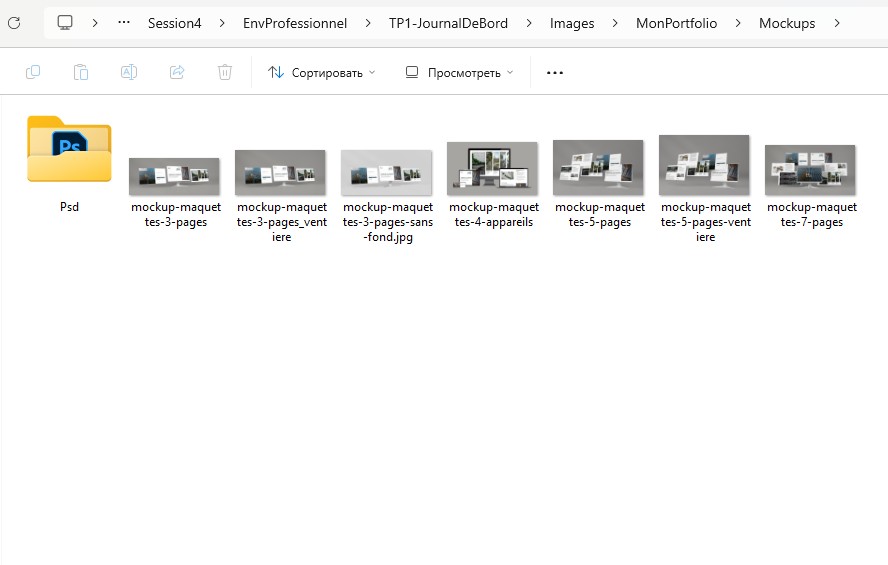Screen dimensions: 888x565
Task: Go to Images folder in breadcrumb
Action: tap(572, 23)
